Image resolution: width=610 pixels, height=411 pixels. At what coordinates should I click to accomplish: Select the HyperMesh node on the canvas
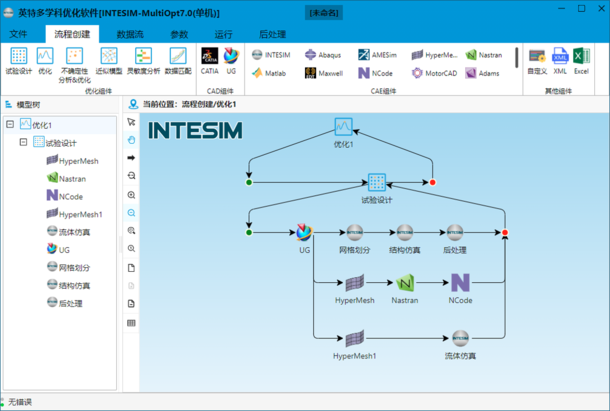[x=354, y=283]
